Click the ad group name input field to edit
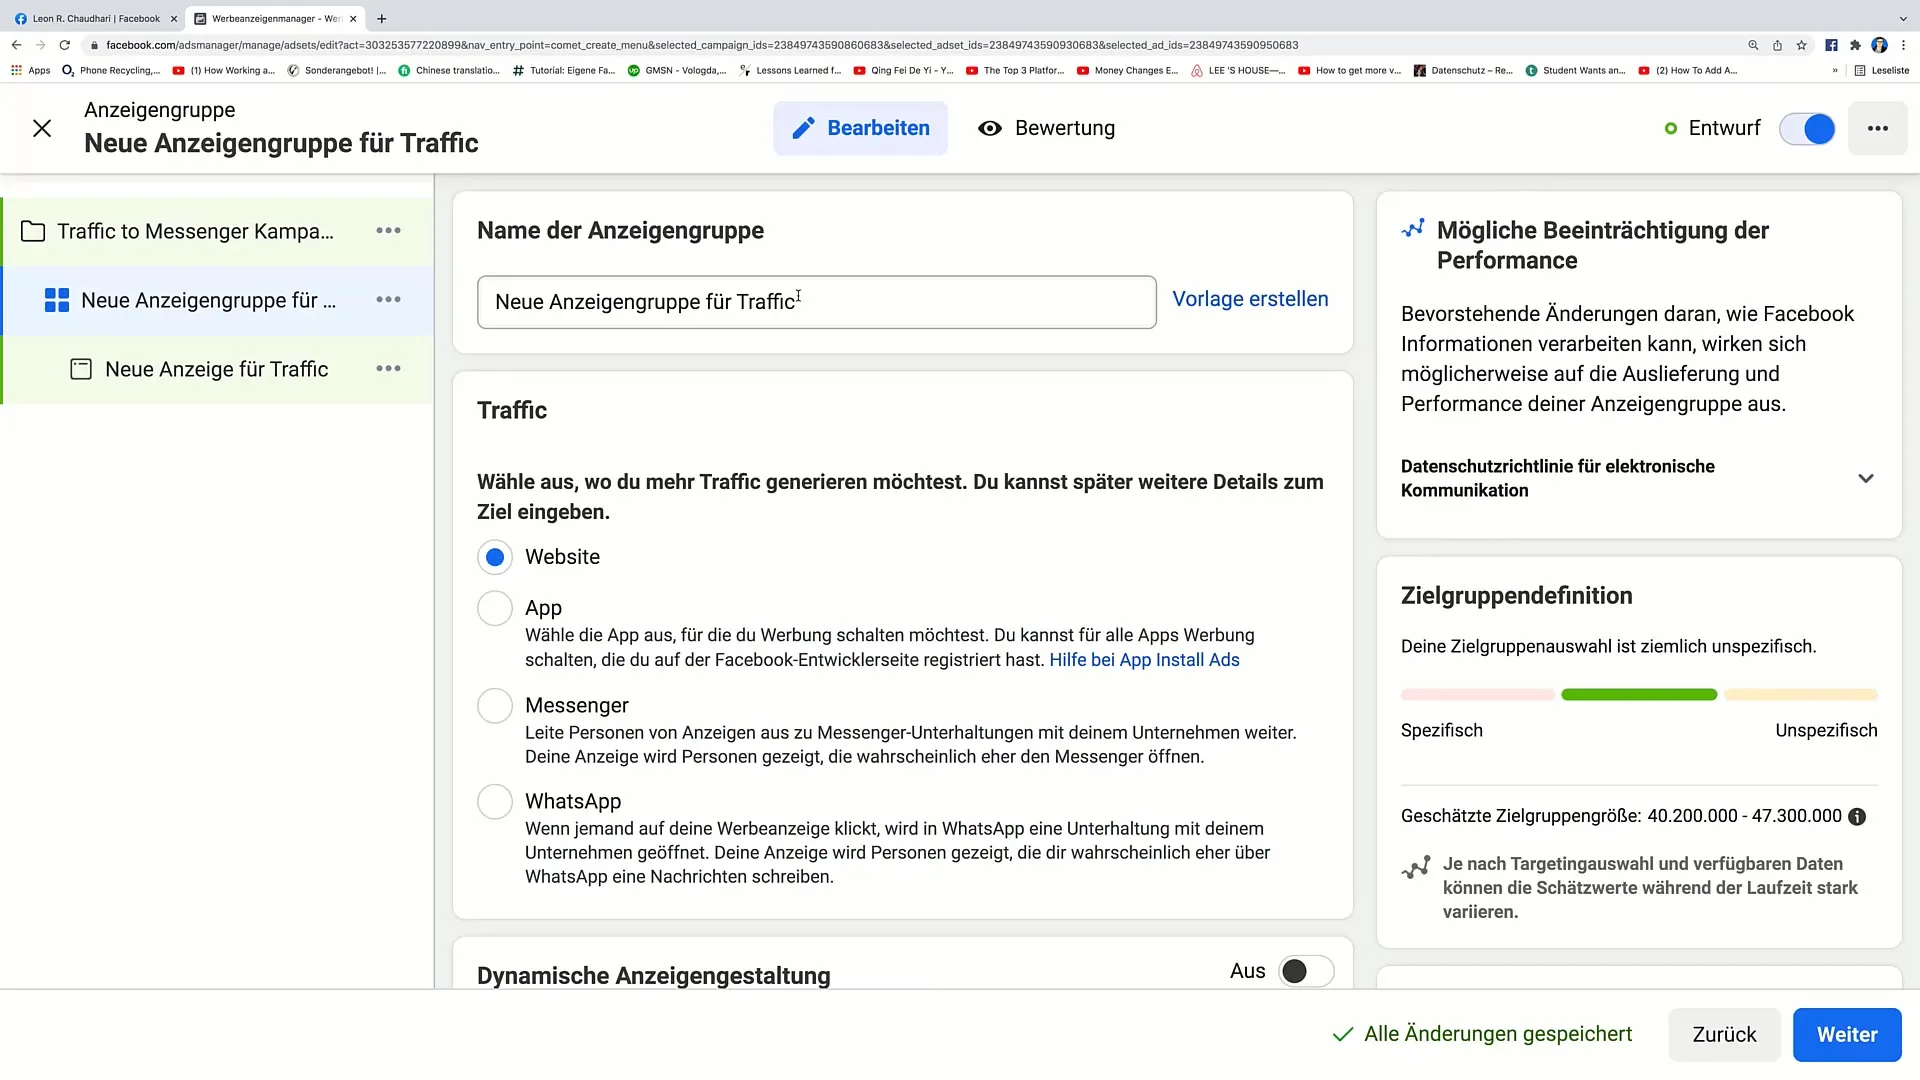 [816, 301]
